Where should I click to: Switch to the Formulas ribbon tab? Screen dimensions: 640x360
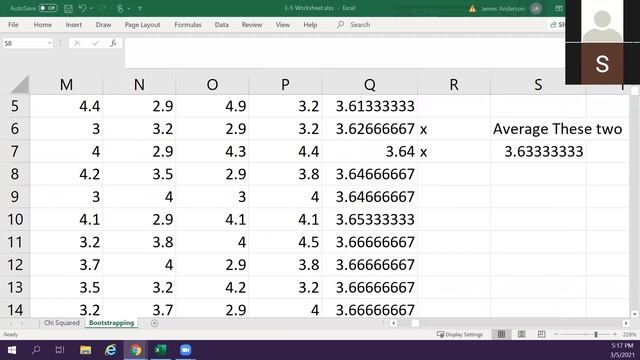click(188, 25)
